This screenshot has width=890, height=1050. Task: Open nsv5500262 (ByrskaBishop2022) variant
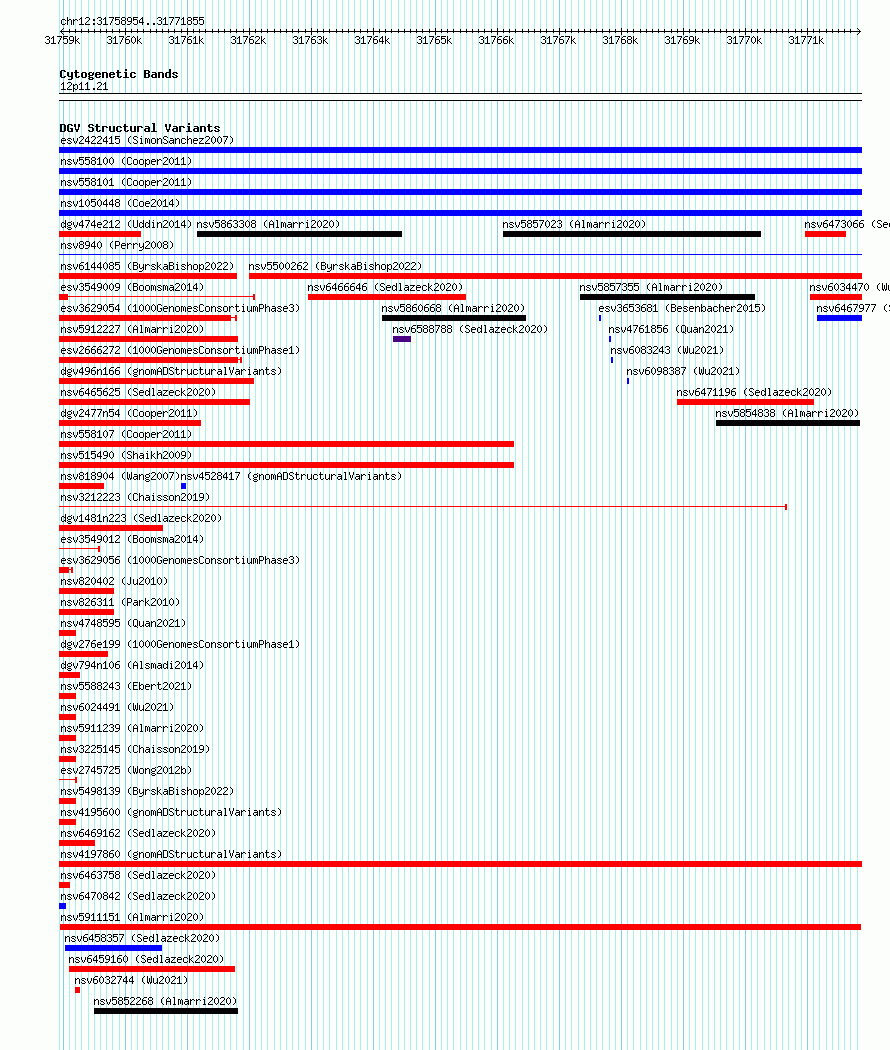(336, 267)
